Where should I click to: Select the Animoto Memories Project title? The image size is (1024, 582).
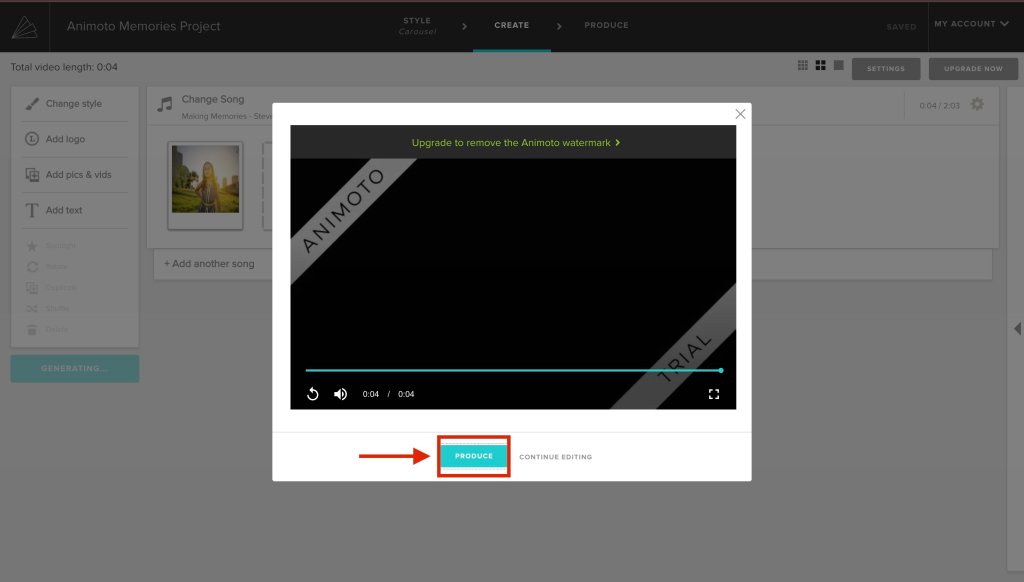(144, 26)
